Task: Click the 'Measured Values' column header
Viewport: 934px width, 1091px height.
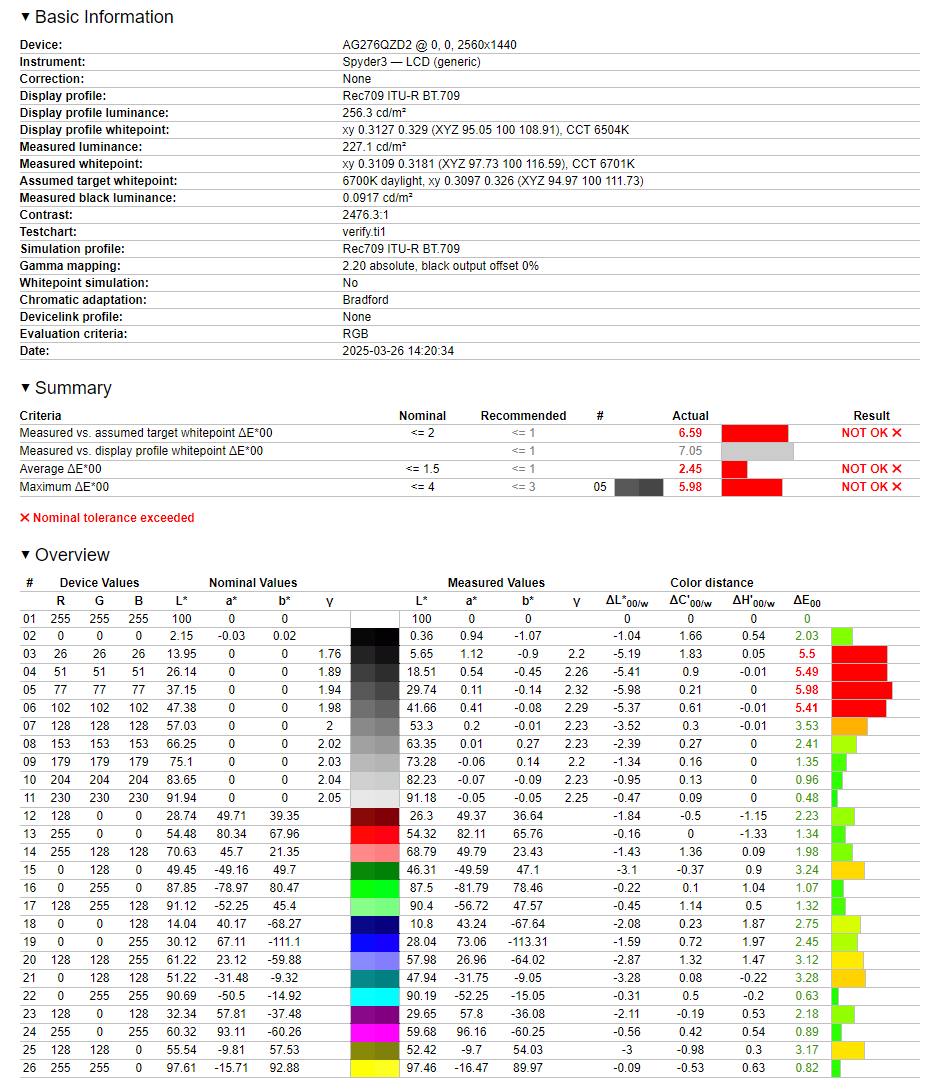Action: point(496,583)
